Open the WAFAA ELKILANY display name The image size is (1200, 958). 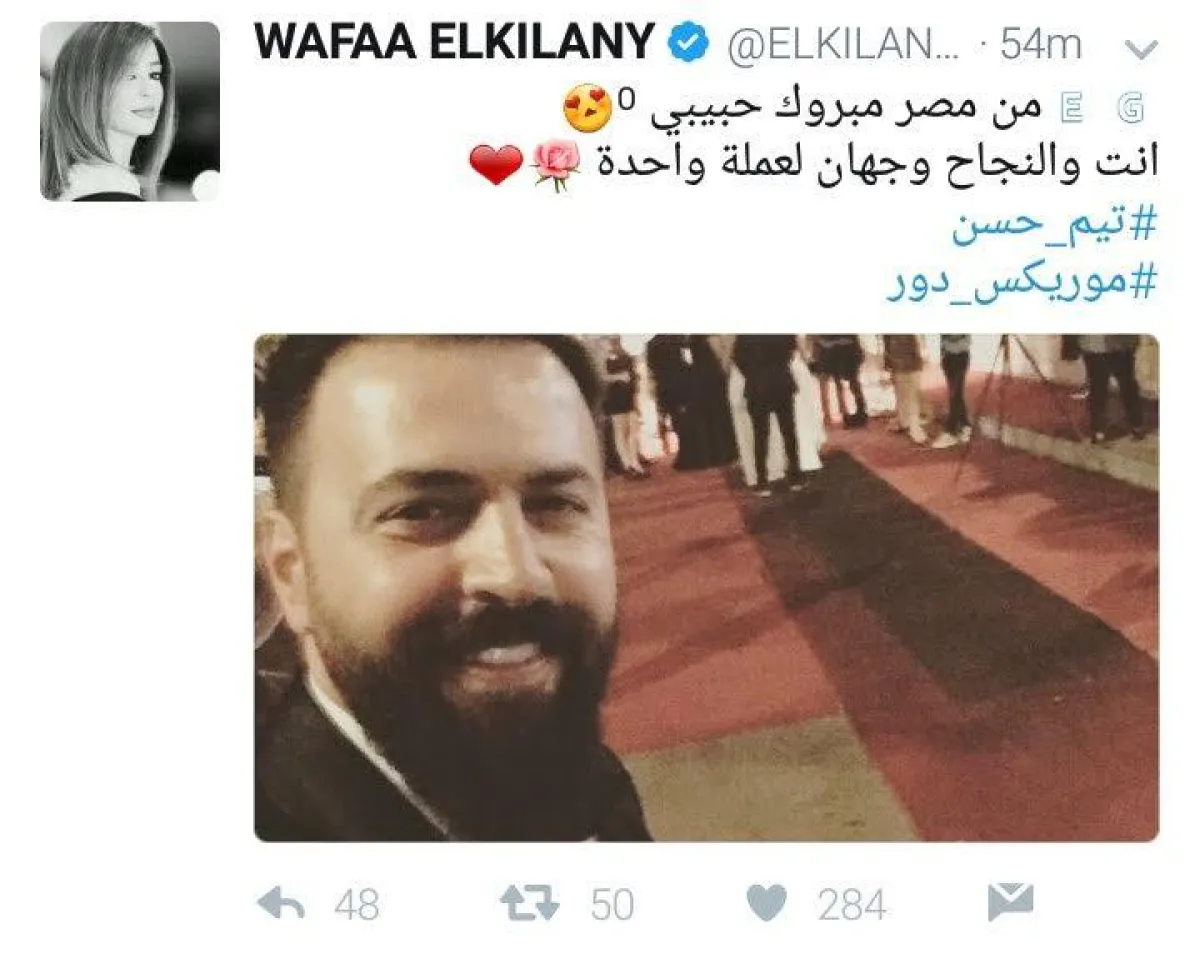[x=455, y=46]
